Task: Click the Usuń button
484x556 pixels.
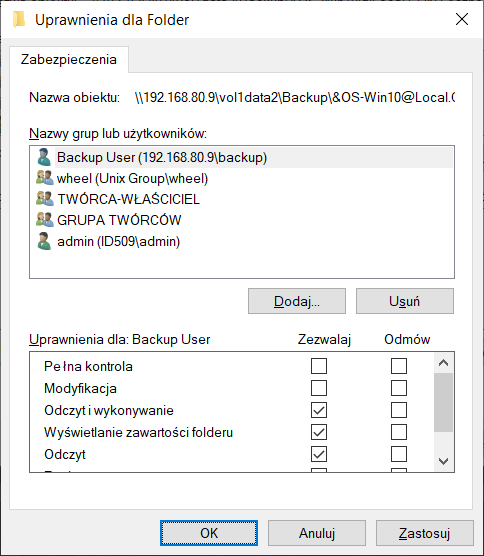Action: click(405, 301)
